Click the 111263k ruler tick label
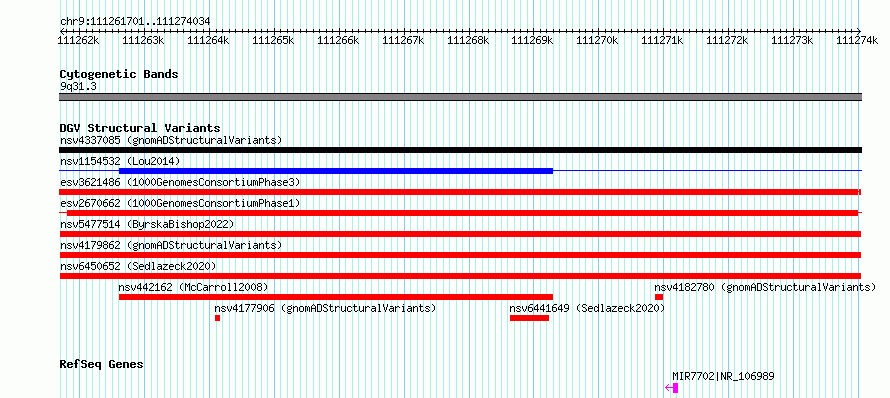The height and width of the screenshot is (398, 890). point(144,40)
